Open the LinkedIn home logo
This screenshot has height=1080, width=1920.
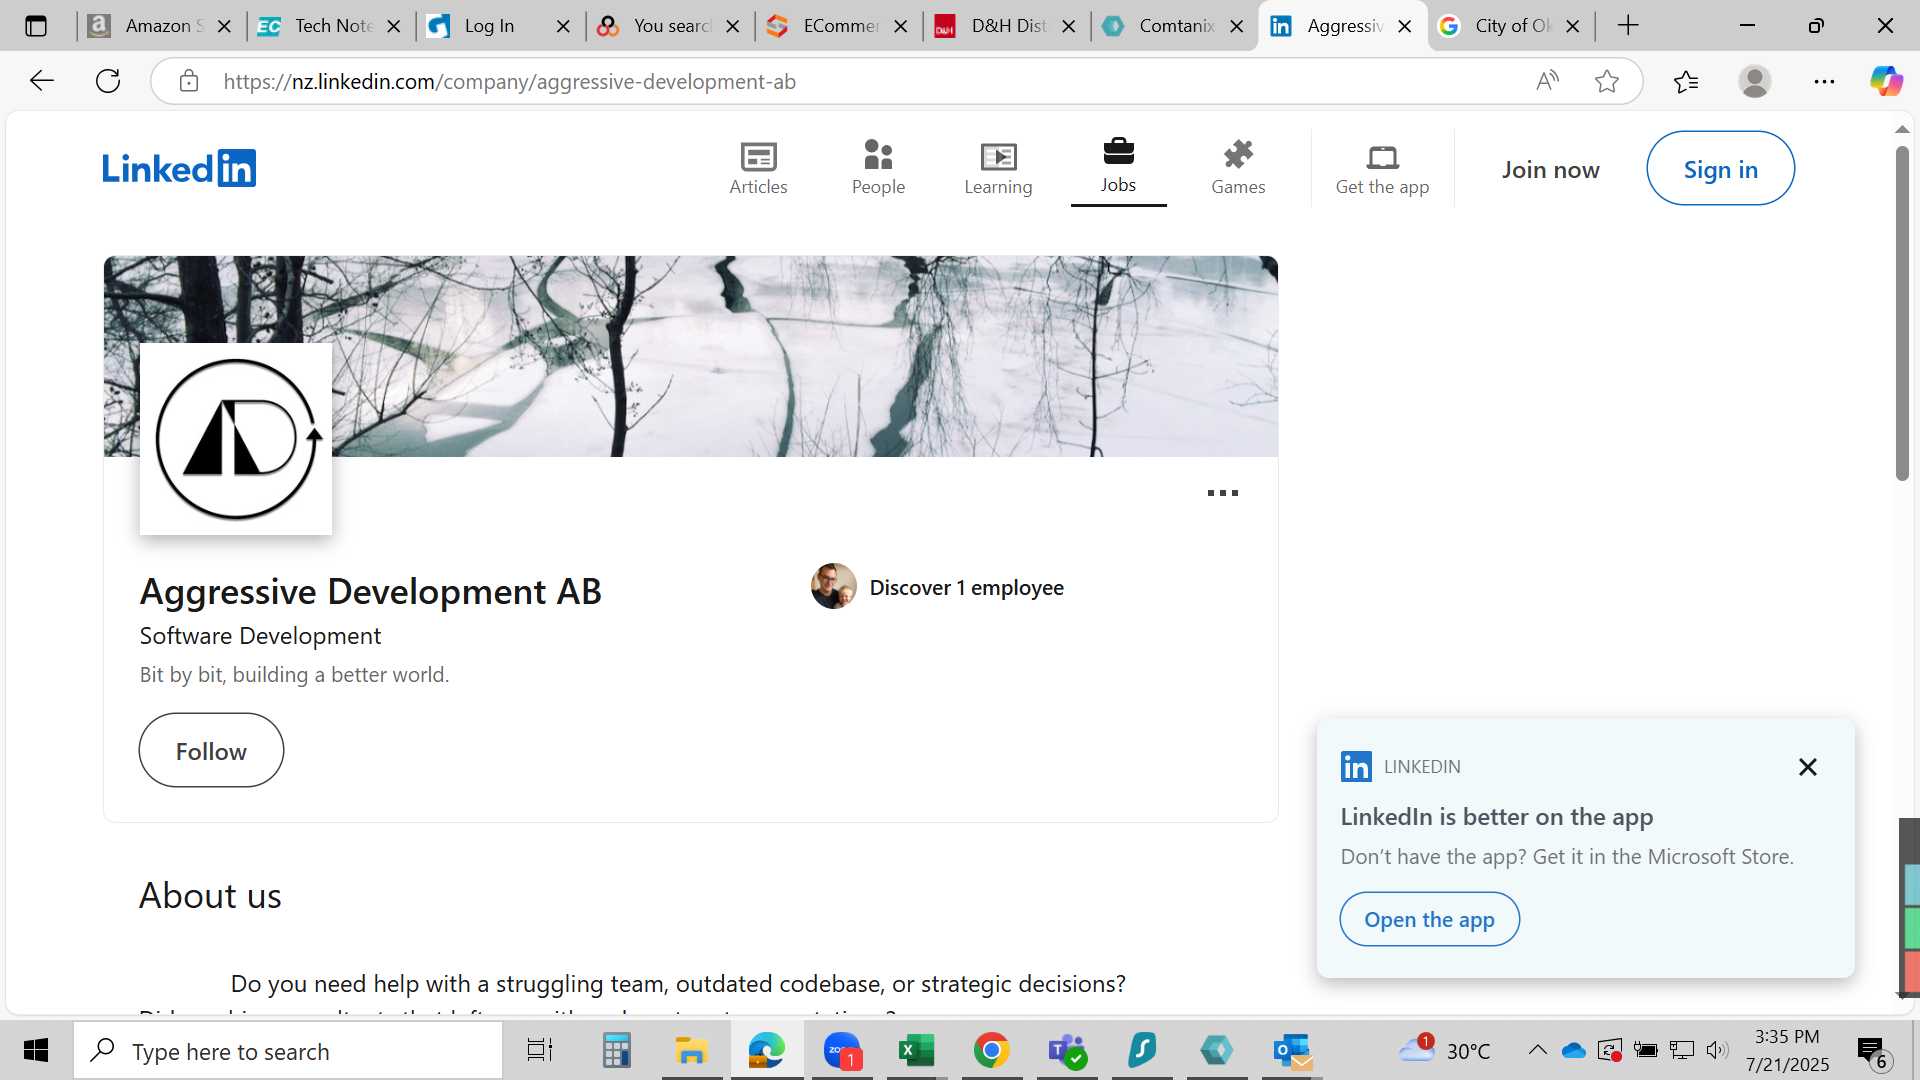pos(179,168)
